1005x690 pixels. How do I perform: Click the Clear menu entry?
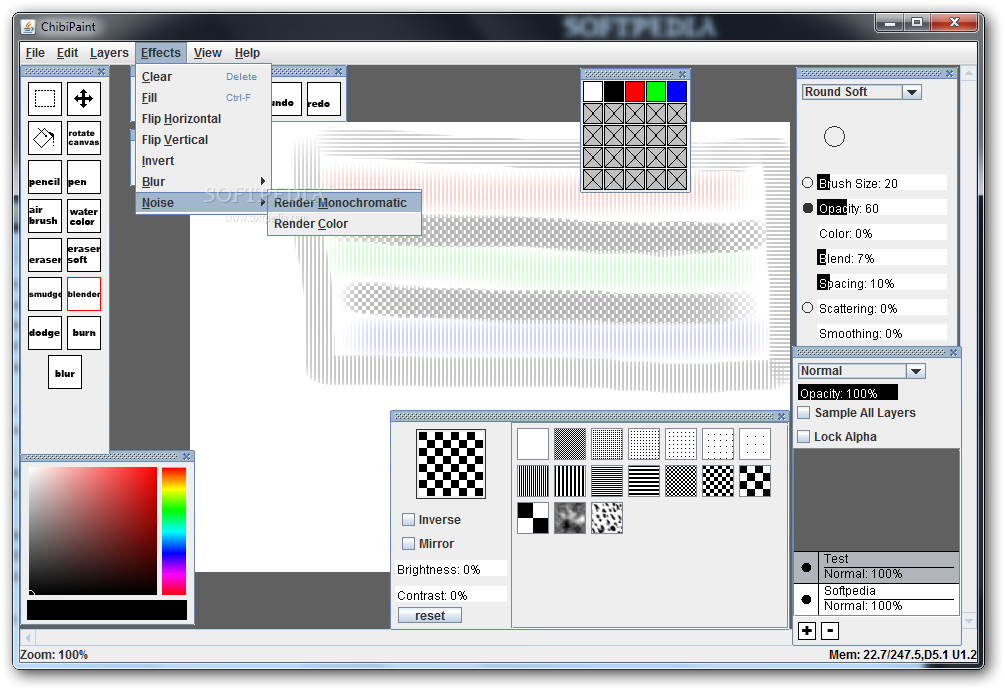[204, 76]
